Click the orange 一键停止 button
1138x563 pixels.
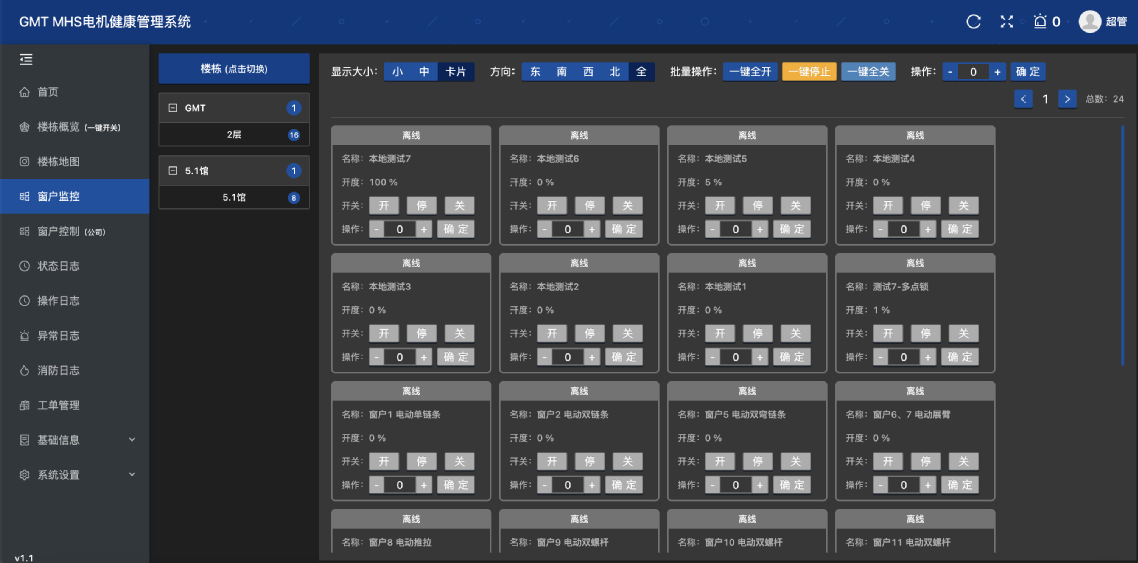(x=809, y=72)
